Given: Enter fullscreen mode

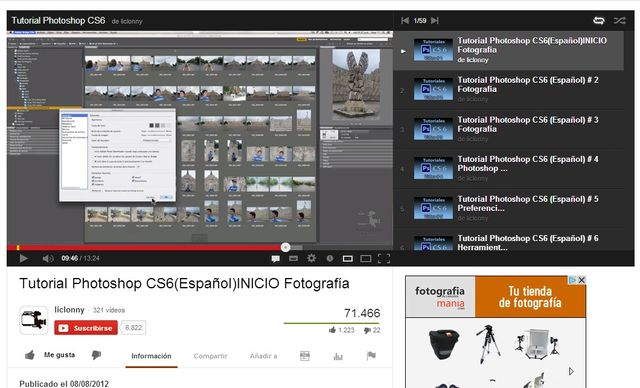Looking at the screenshot, I should [384, 258].
